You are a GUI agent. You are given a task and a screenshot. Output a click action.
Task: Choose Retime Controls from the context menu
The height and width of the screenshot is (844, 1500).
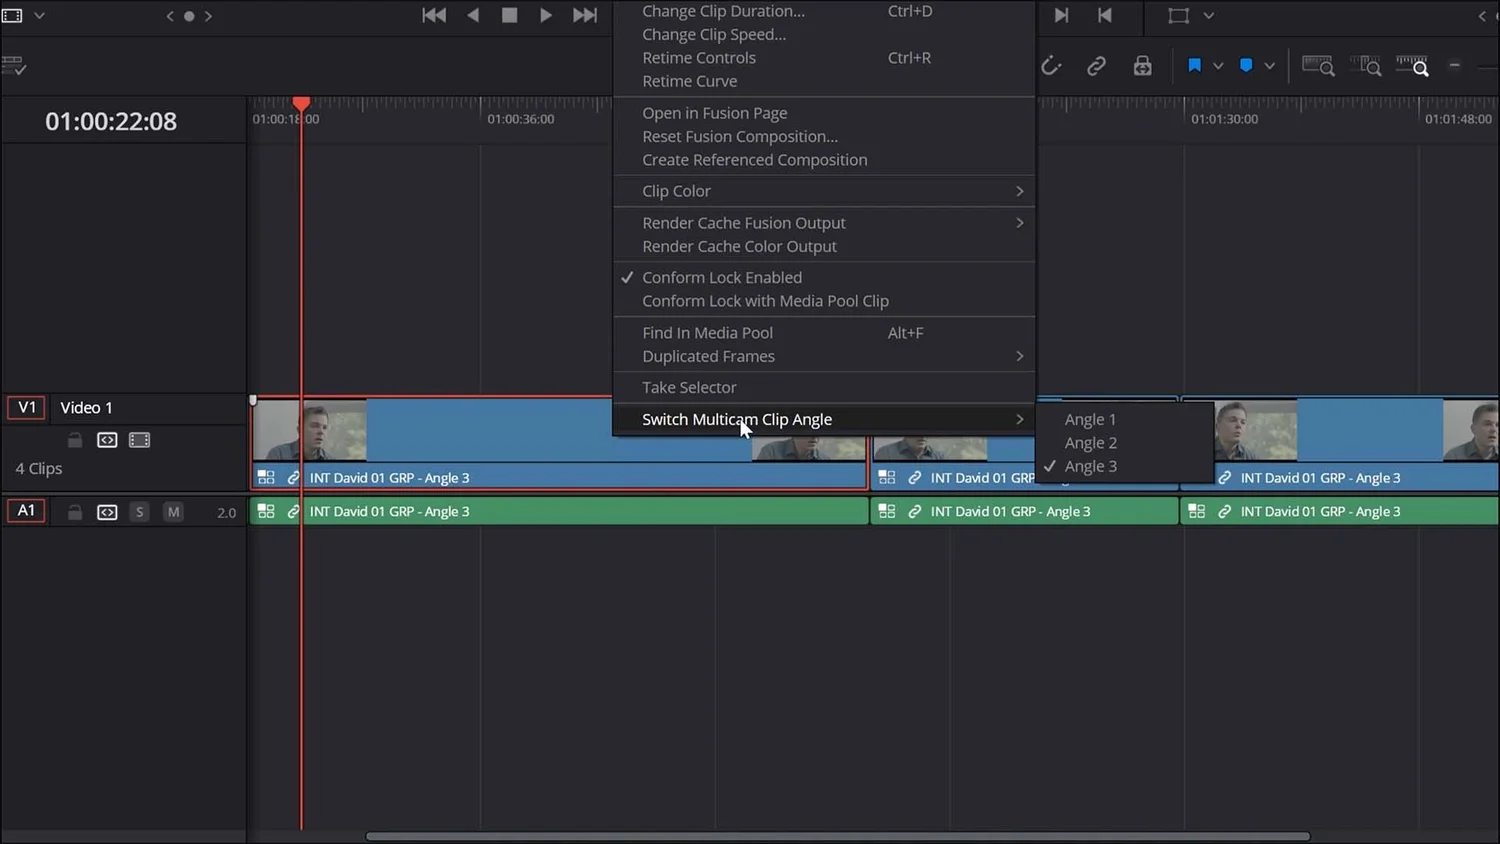[698, 57]
